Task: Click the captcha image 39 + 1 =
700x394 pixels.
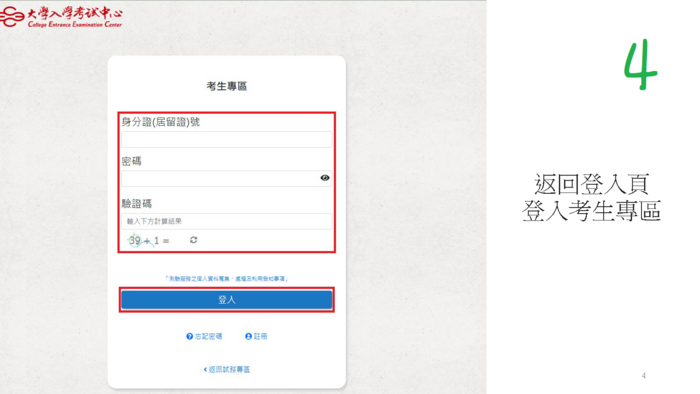Action: [x=149, y=241]
